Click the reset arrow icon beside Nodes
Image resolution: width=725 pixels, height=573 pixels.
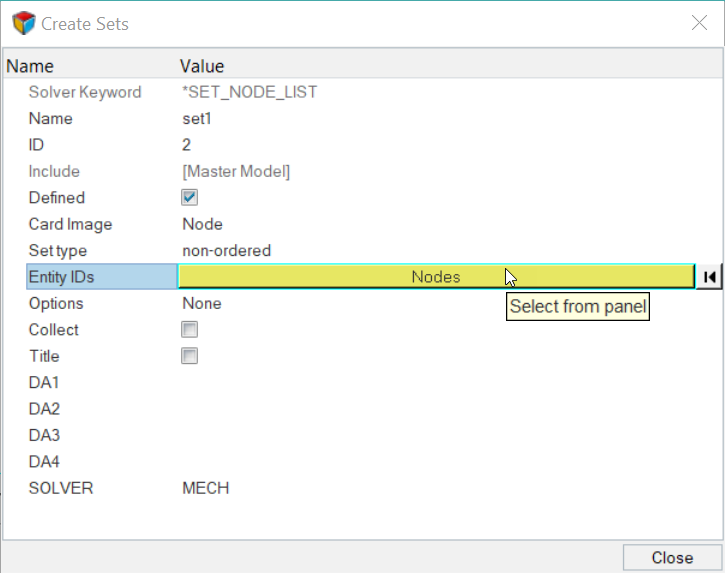[x=708, y=277]
